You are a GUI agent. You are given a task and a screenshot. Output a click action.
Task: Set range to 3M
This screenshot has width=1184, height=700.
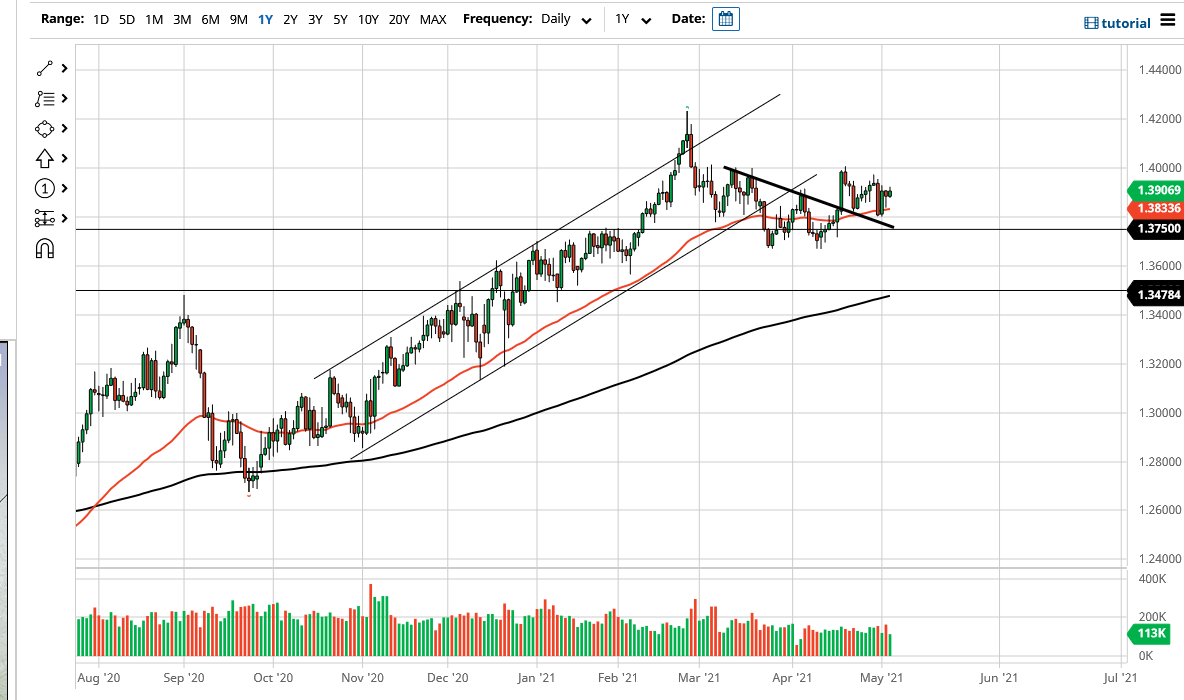pyautogui.click(x=182, y=20)
